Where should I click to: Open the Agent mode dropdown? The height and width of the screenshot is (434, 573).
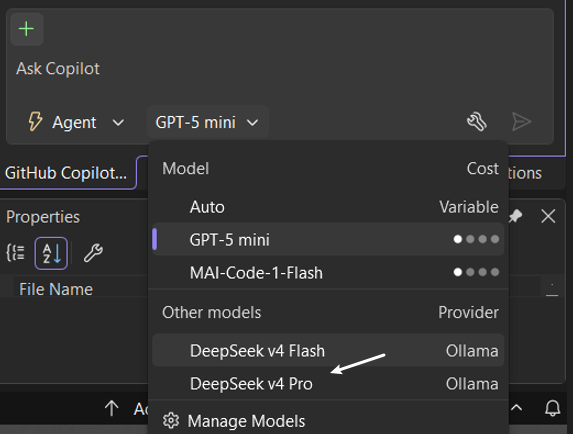click(x=76, y=122)
